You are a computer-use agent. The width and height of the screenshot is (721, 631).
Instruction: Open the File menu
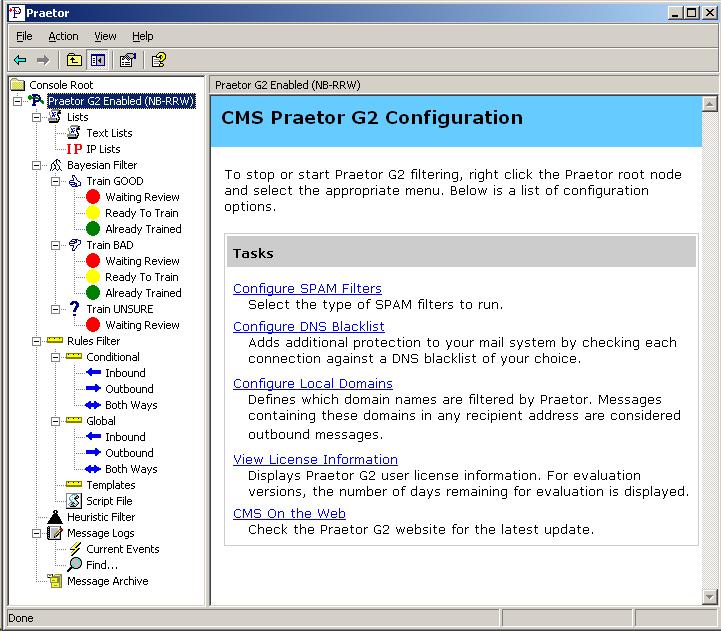tap(24, 36)
